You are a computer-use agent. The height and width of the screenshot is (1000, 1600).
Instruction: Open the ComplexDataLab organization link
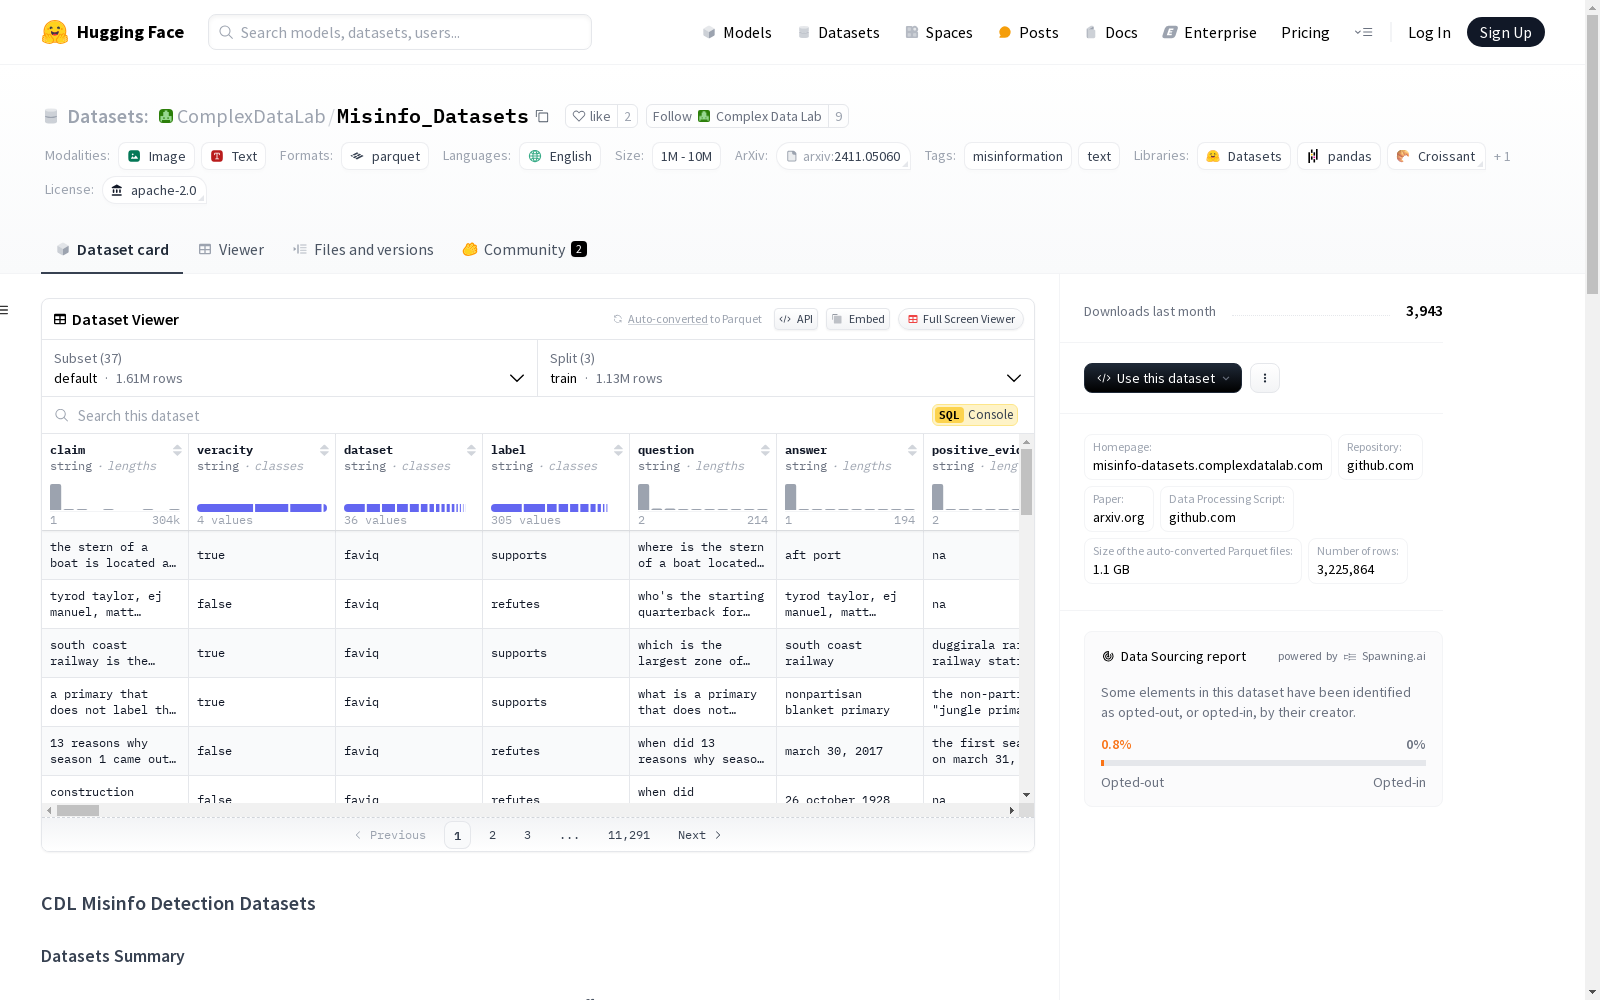[251, 116]
